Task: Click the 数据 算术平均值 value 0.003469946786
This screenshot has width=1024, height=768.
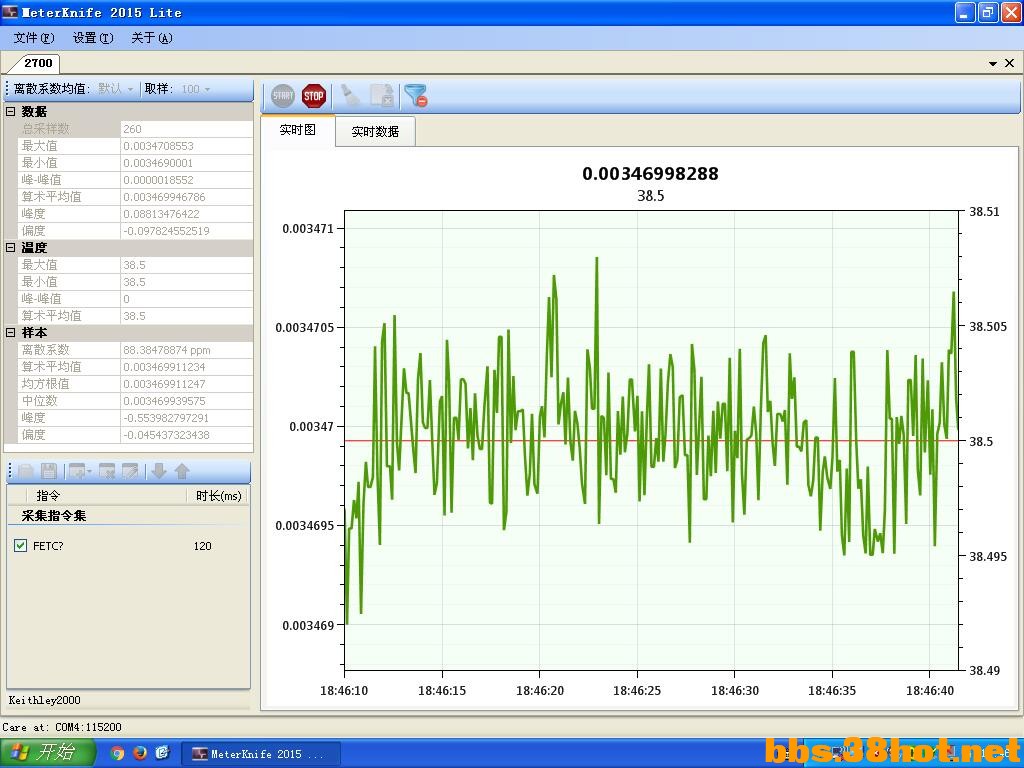Action: pyautogui.click(x=186, y=197)
